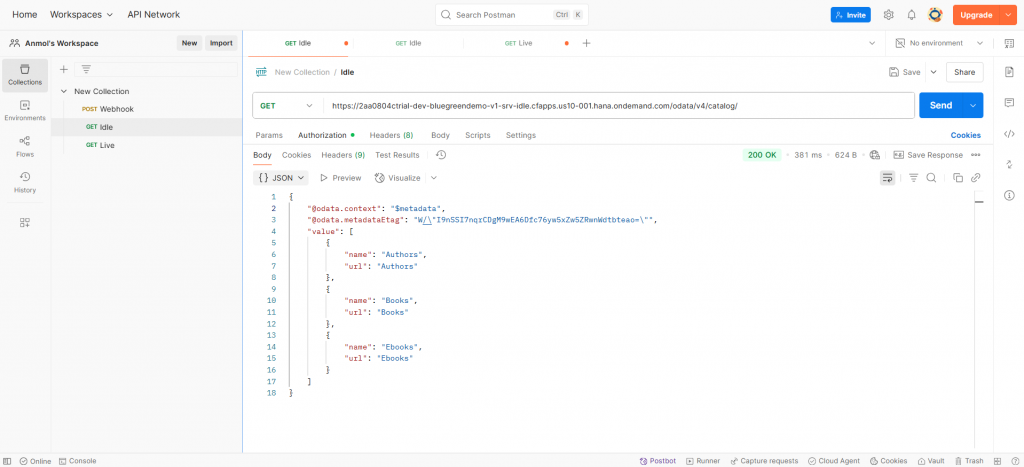The height and width of the screenshot is (467, 1024).
Task: Click the user avatar icon
Action: pos(935,15)
